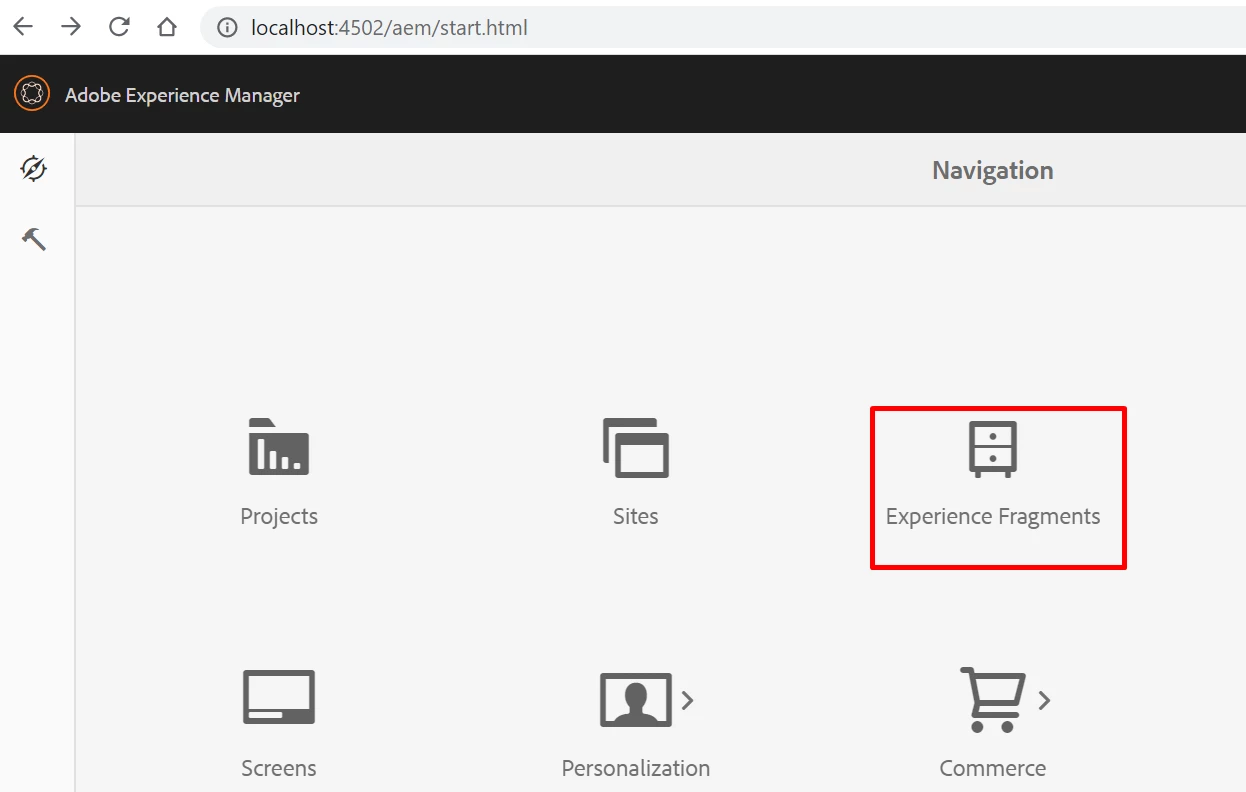Click the Adobe Experience Manager title text
This screenshot has height=792, width=1246.
[182, 95]
